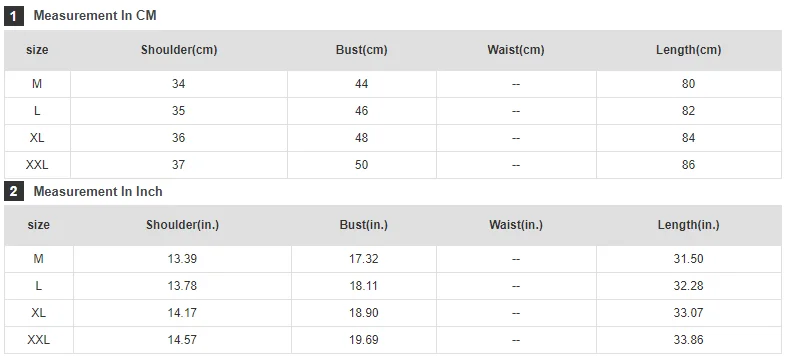Select the M size cell in inch table
This screenshot has width=787, height=362.
point(39,259)
